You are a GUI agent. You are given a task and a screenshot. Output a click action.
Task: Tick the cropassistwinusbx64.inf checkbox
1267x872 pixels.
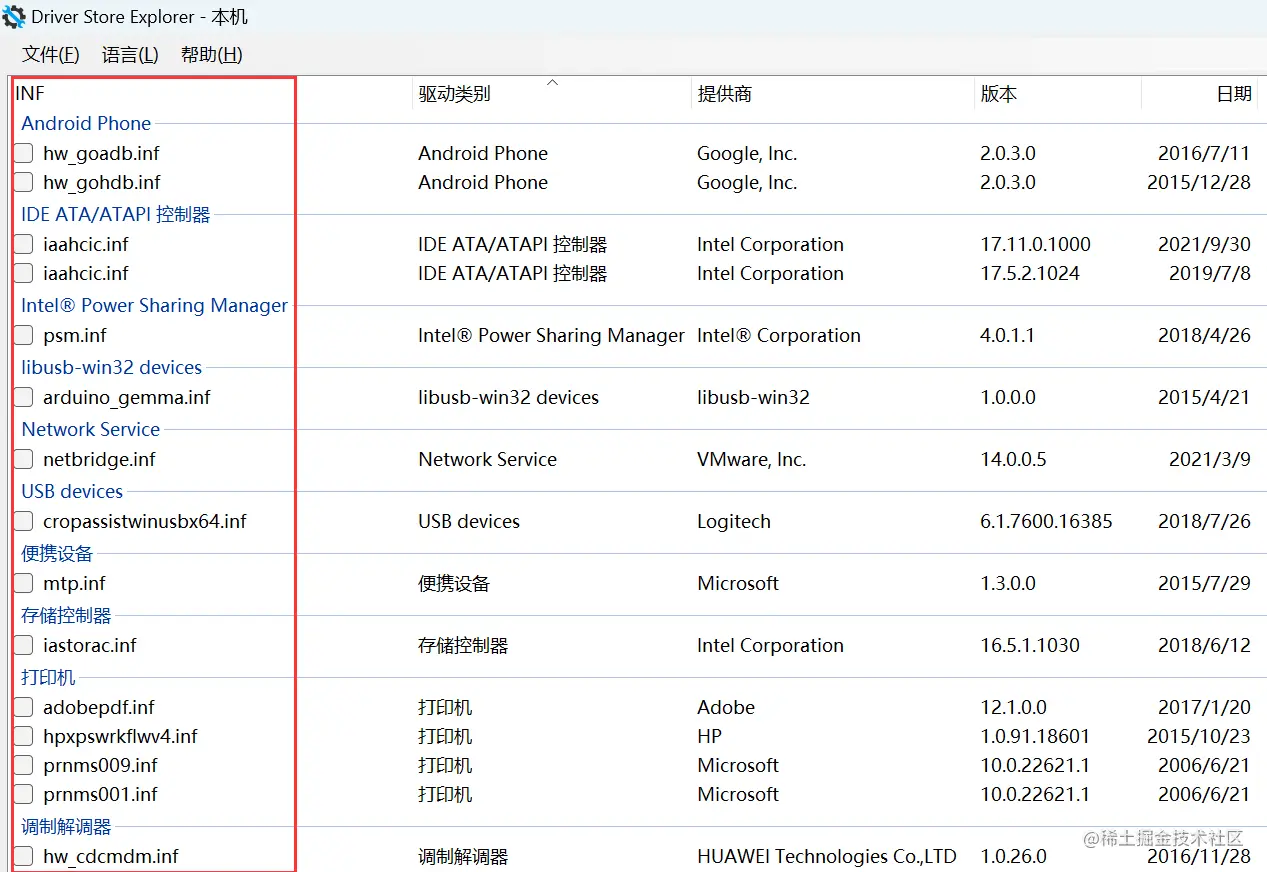[24, 522]
